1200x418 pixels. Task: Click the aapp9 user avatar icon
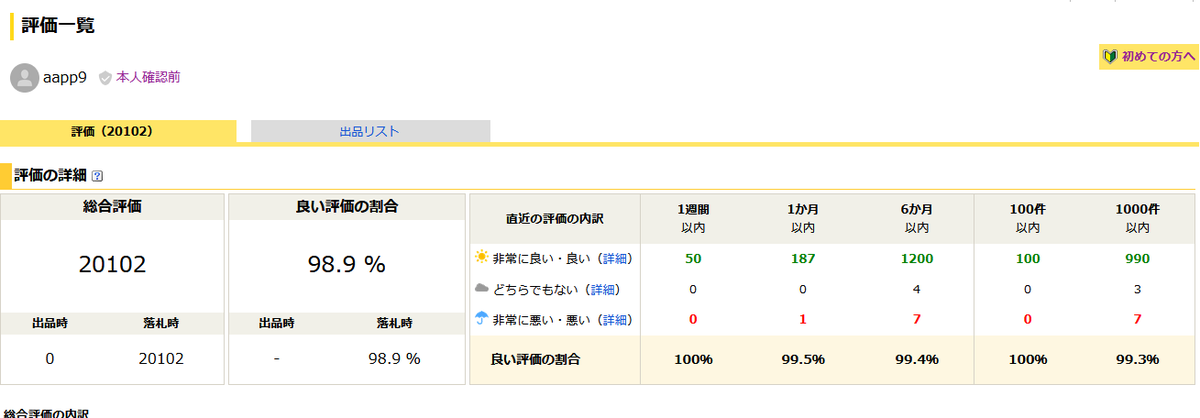[x=24, y=77]
